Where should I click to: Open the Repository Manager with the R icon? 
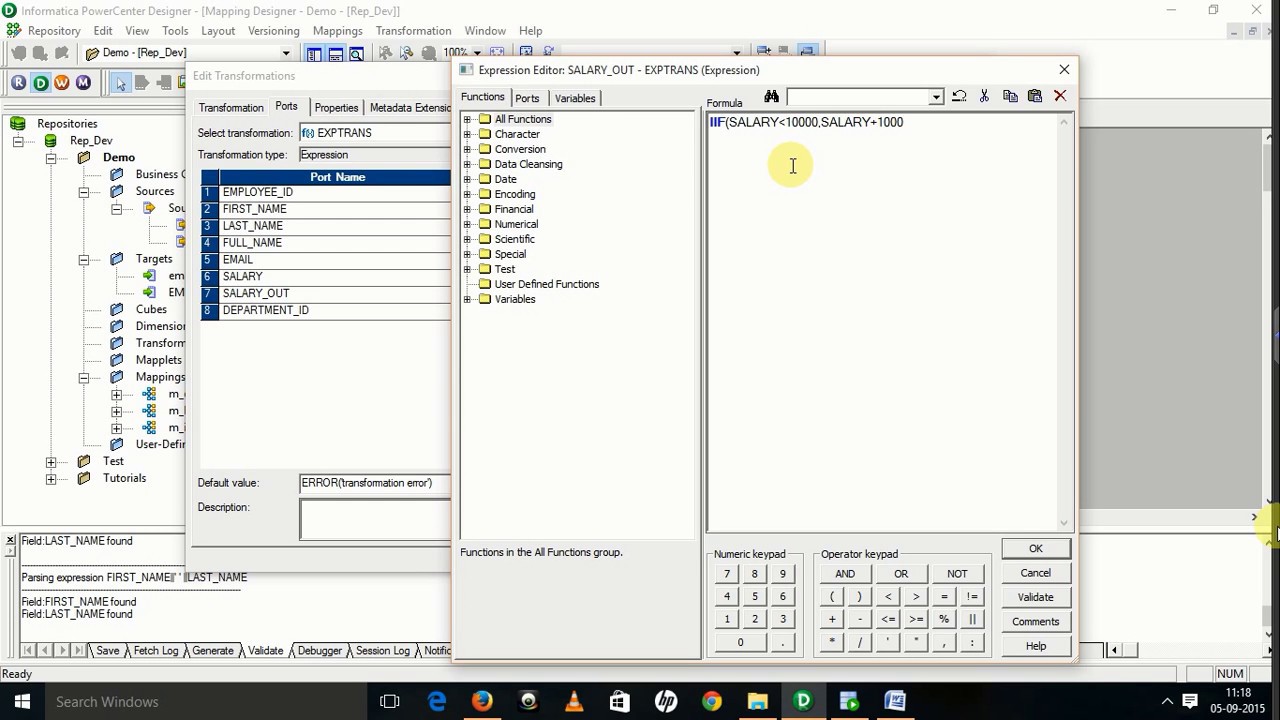pos(19,83)
